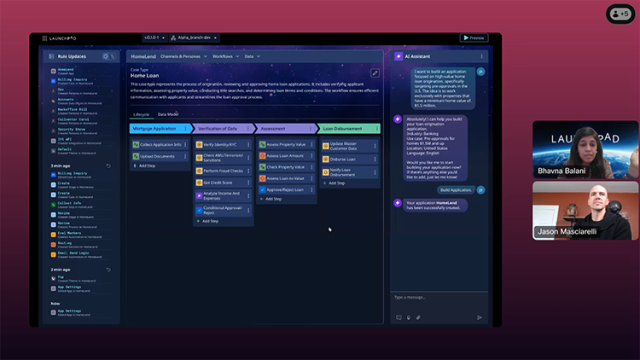Open the HomeLend application menu
Image resolution: width=640 pixels, height=360 pixels.
coord(143,56)
